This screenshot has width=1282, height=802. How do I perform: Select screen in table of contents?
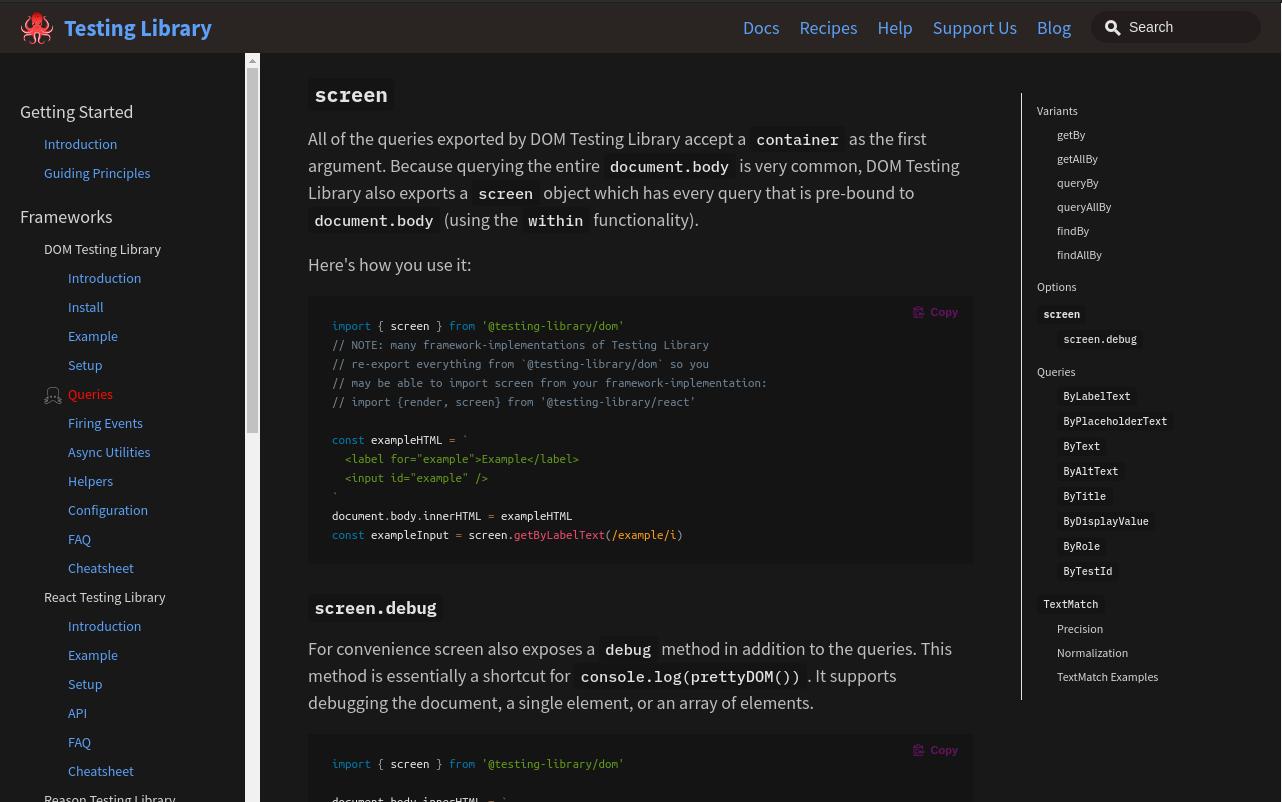(1061, 314)
